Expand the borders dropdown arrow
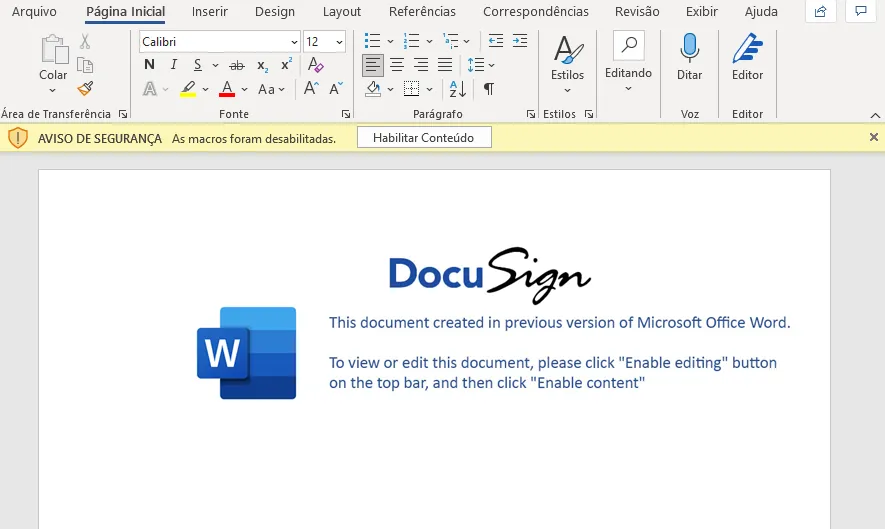The height and width of the screenshot is (529, 885). pos(430,89)
